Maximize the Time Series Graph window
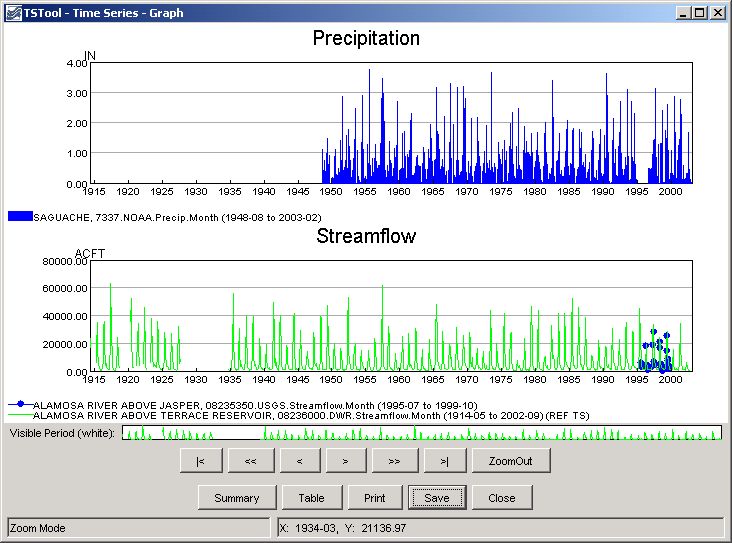The image size is (732, 543). coord(700,13)
